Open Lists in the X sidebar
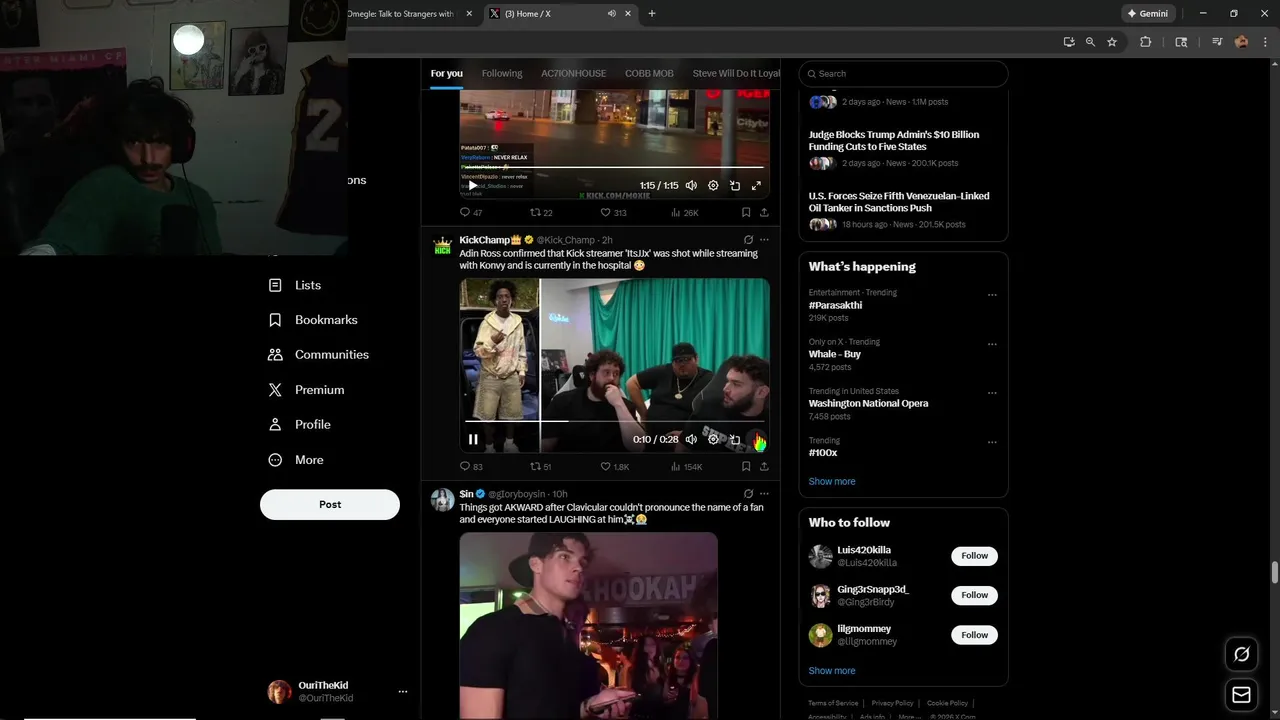Screen dimensions: 1280x720 pos(295,285)
